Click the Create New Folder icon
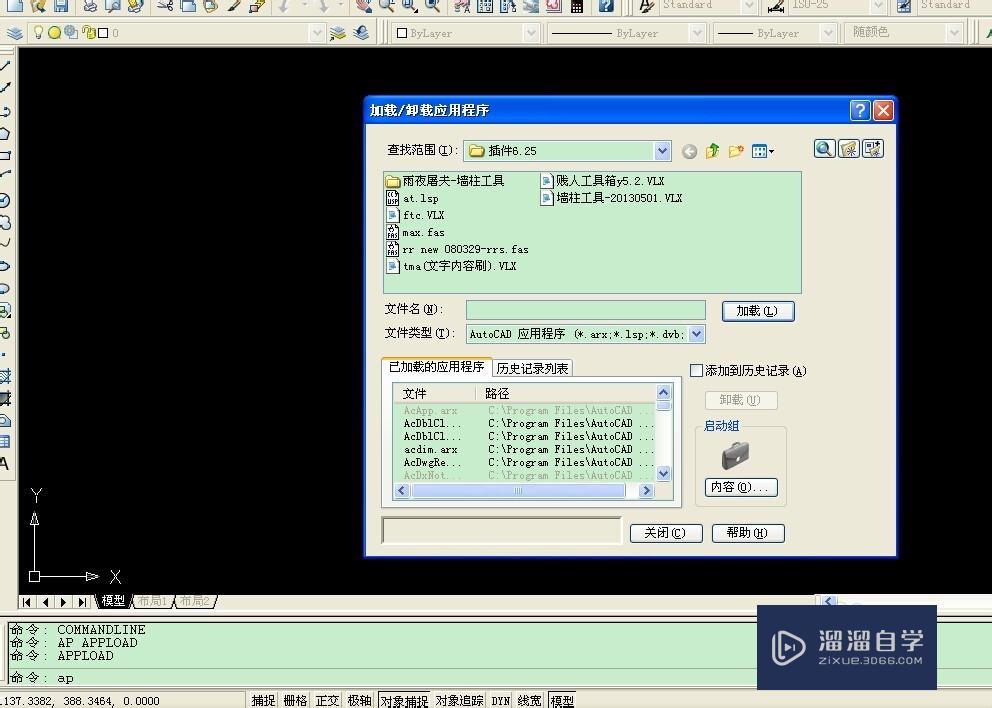The image size is (992, 708). pyautogui.click(x=736, y=150)
